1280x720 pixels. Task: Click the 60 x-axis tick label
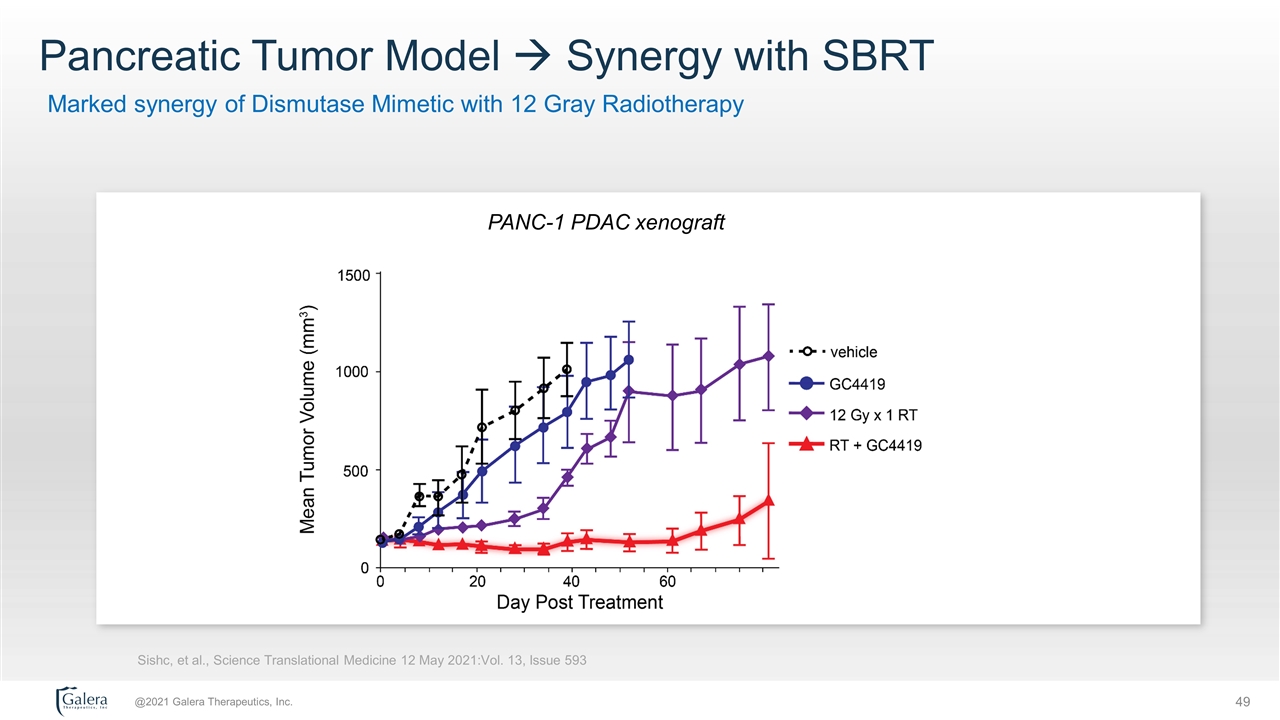pos(668,580)
